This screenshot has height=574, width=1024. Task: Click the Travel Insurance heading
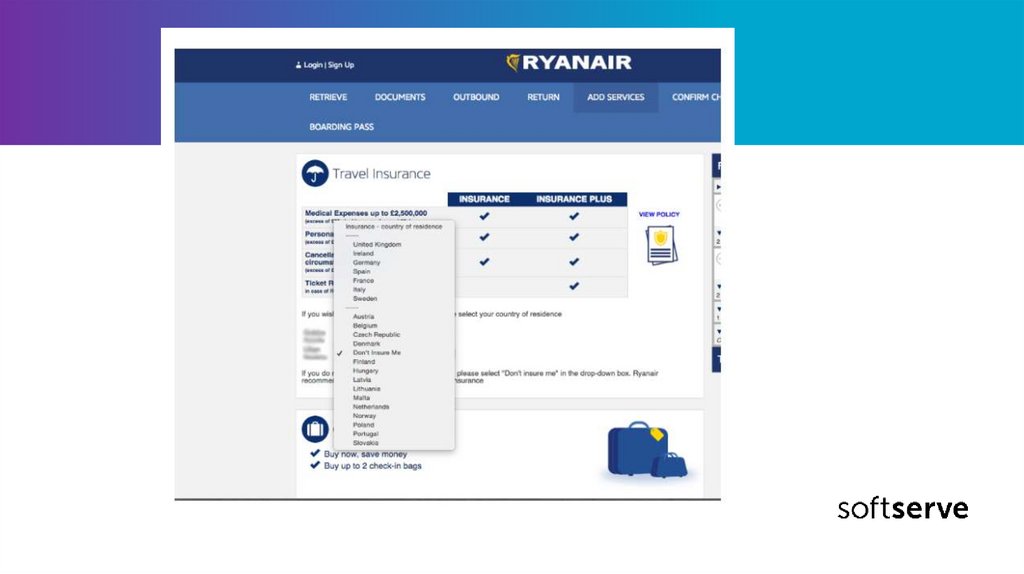coord(381,174)
